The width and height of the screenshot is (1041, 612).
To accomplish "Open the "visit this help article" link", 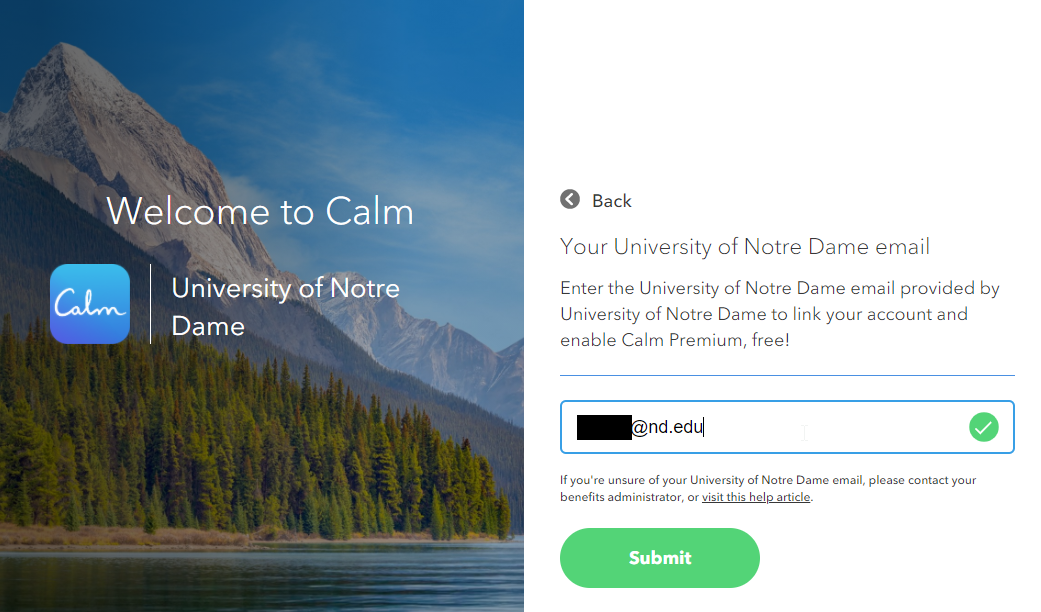I will 756,497.
